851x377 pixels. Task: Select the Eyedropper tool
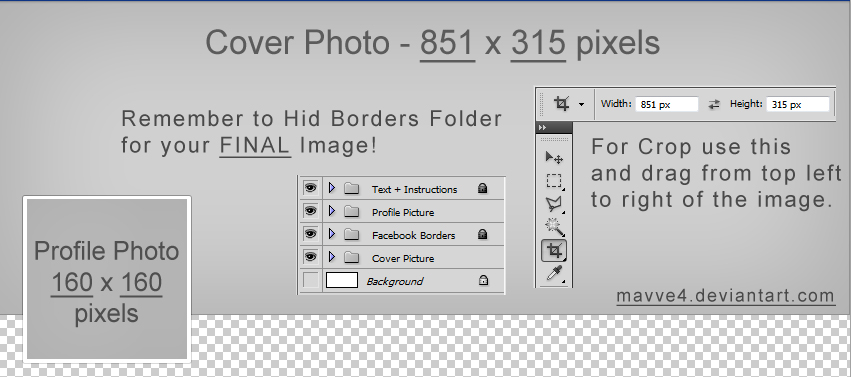pos(554,273)
